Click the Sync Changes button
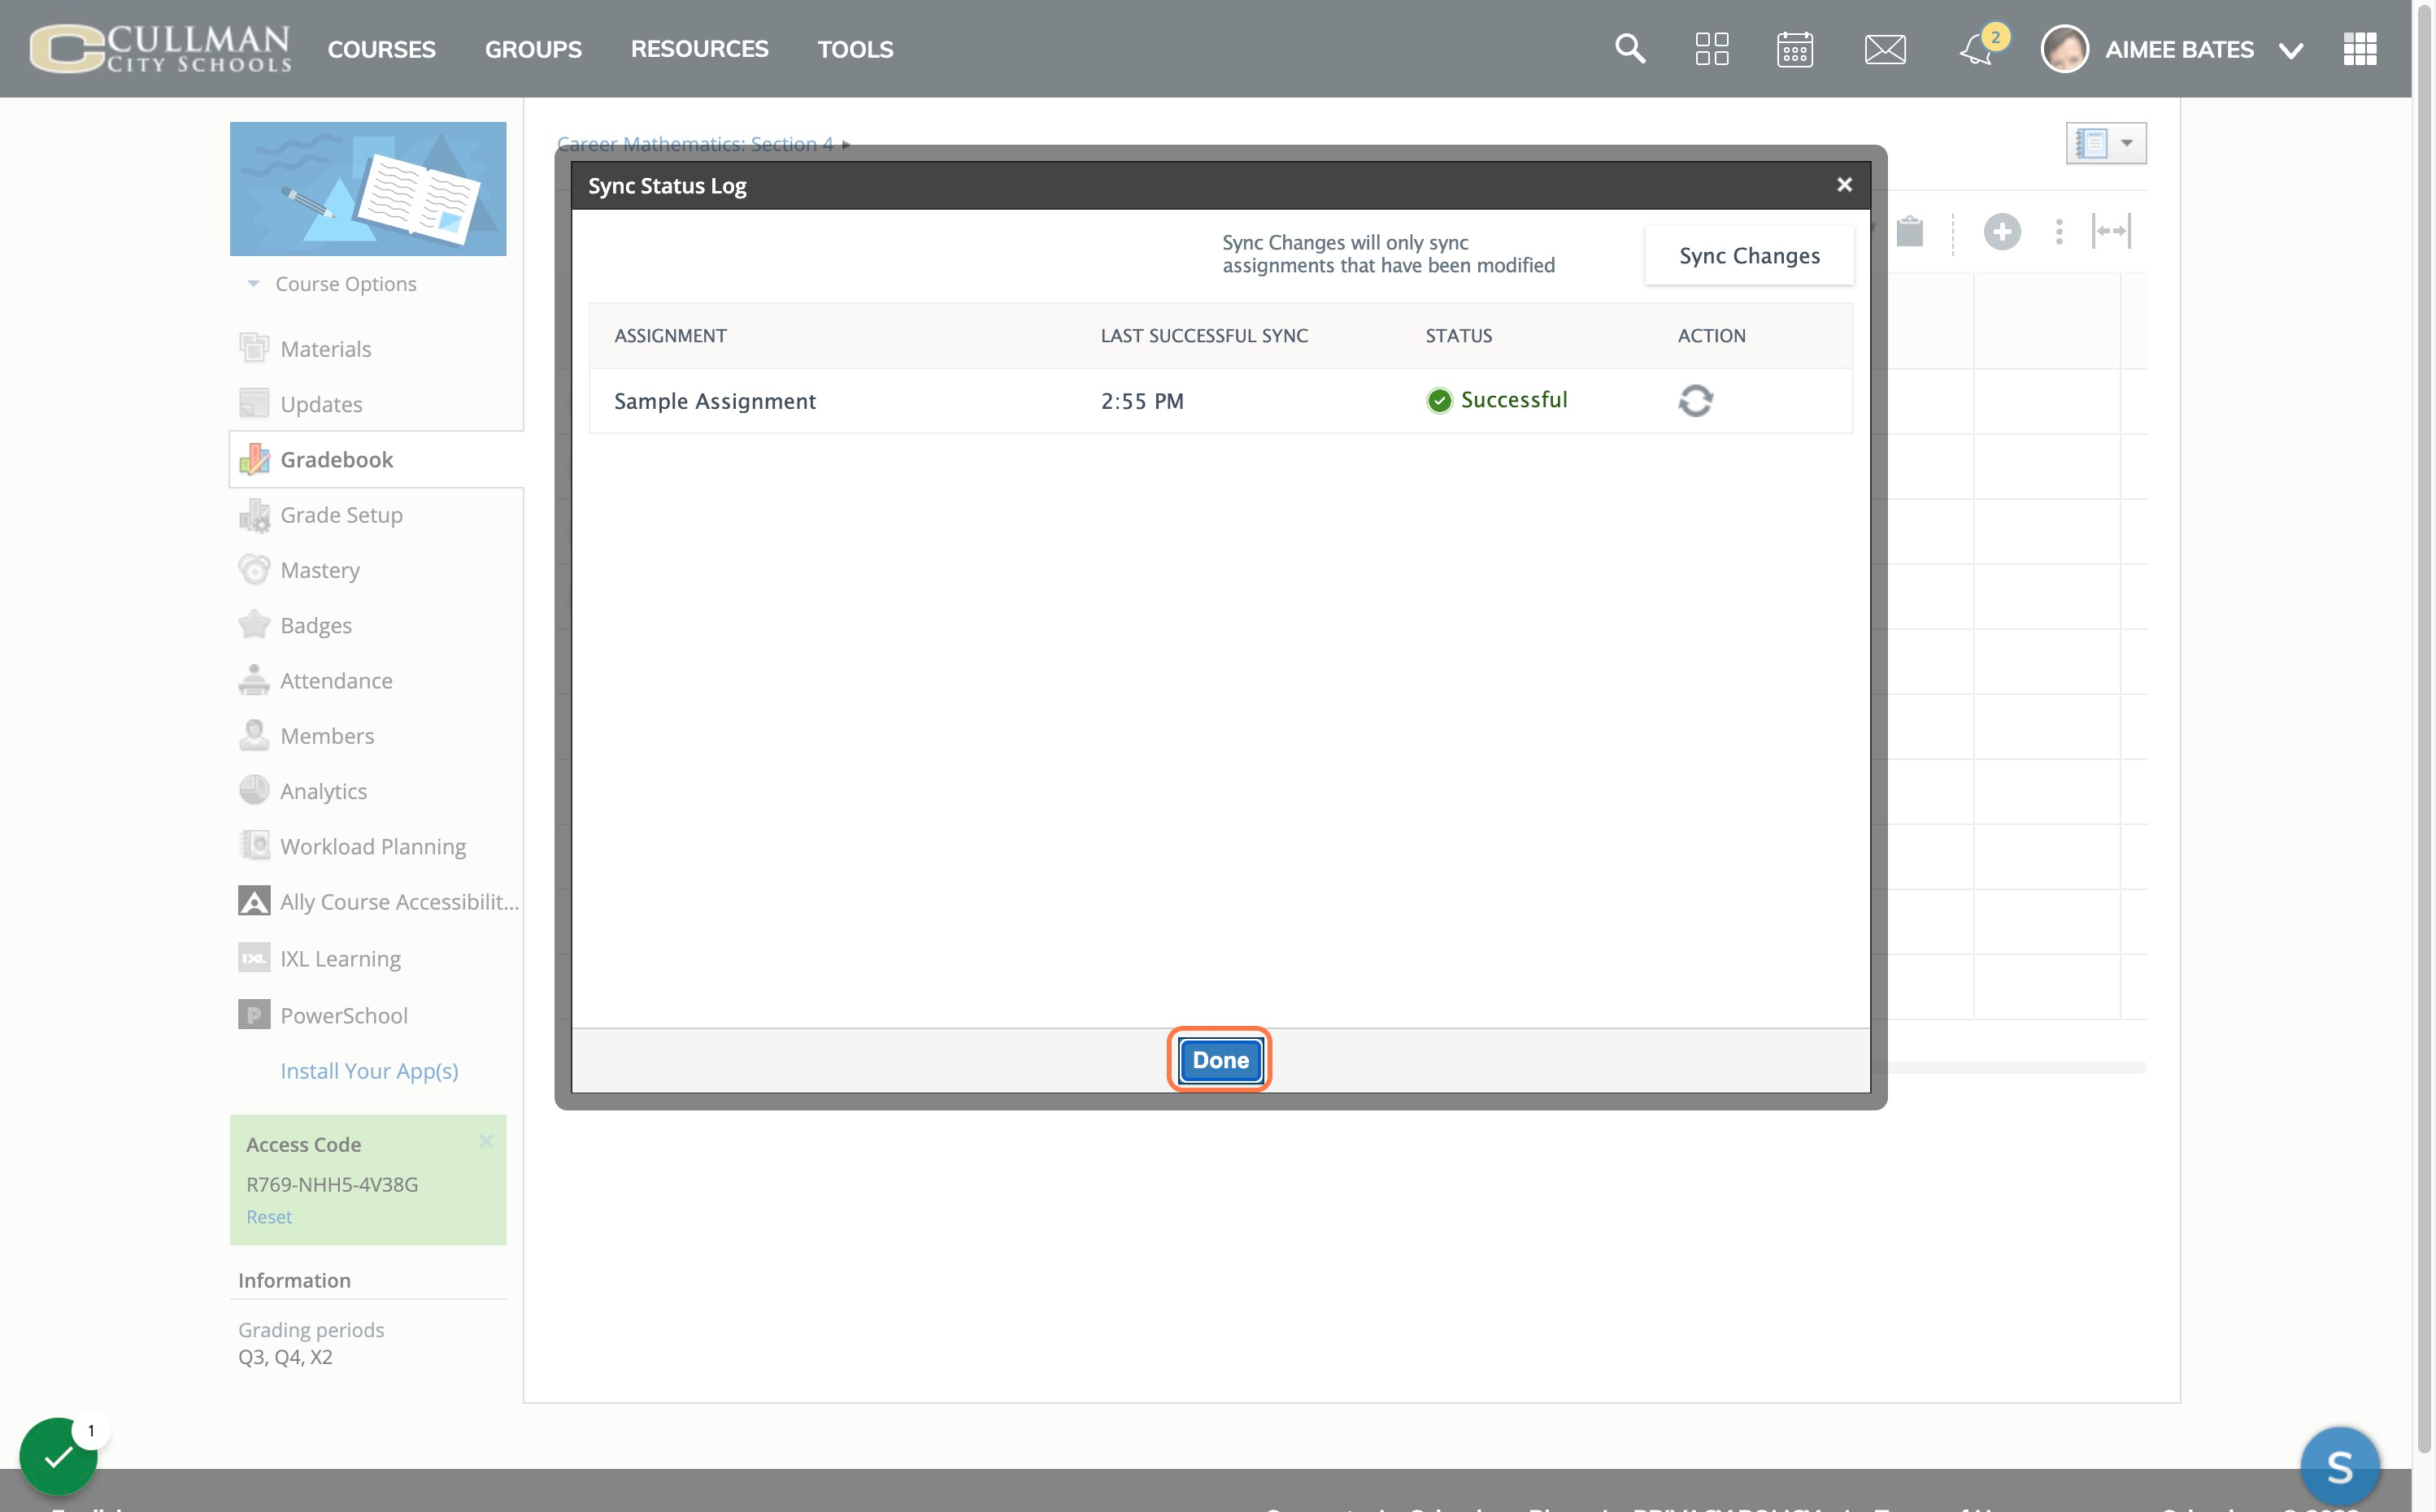 1749,256
